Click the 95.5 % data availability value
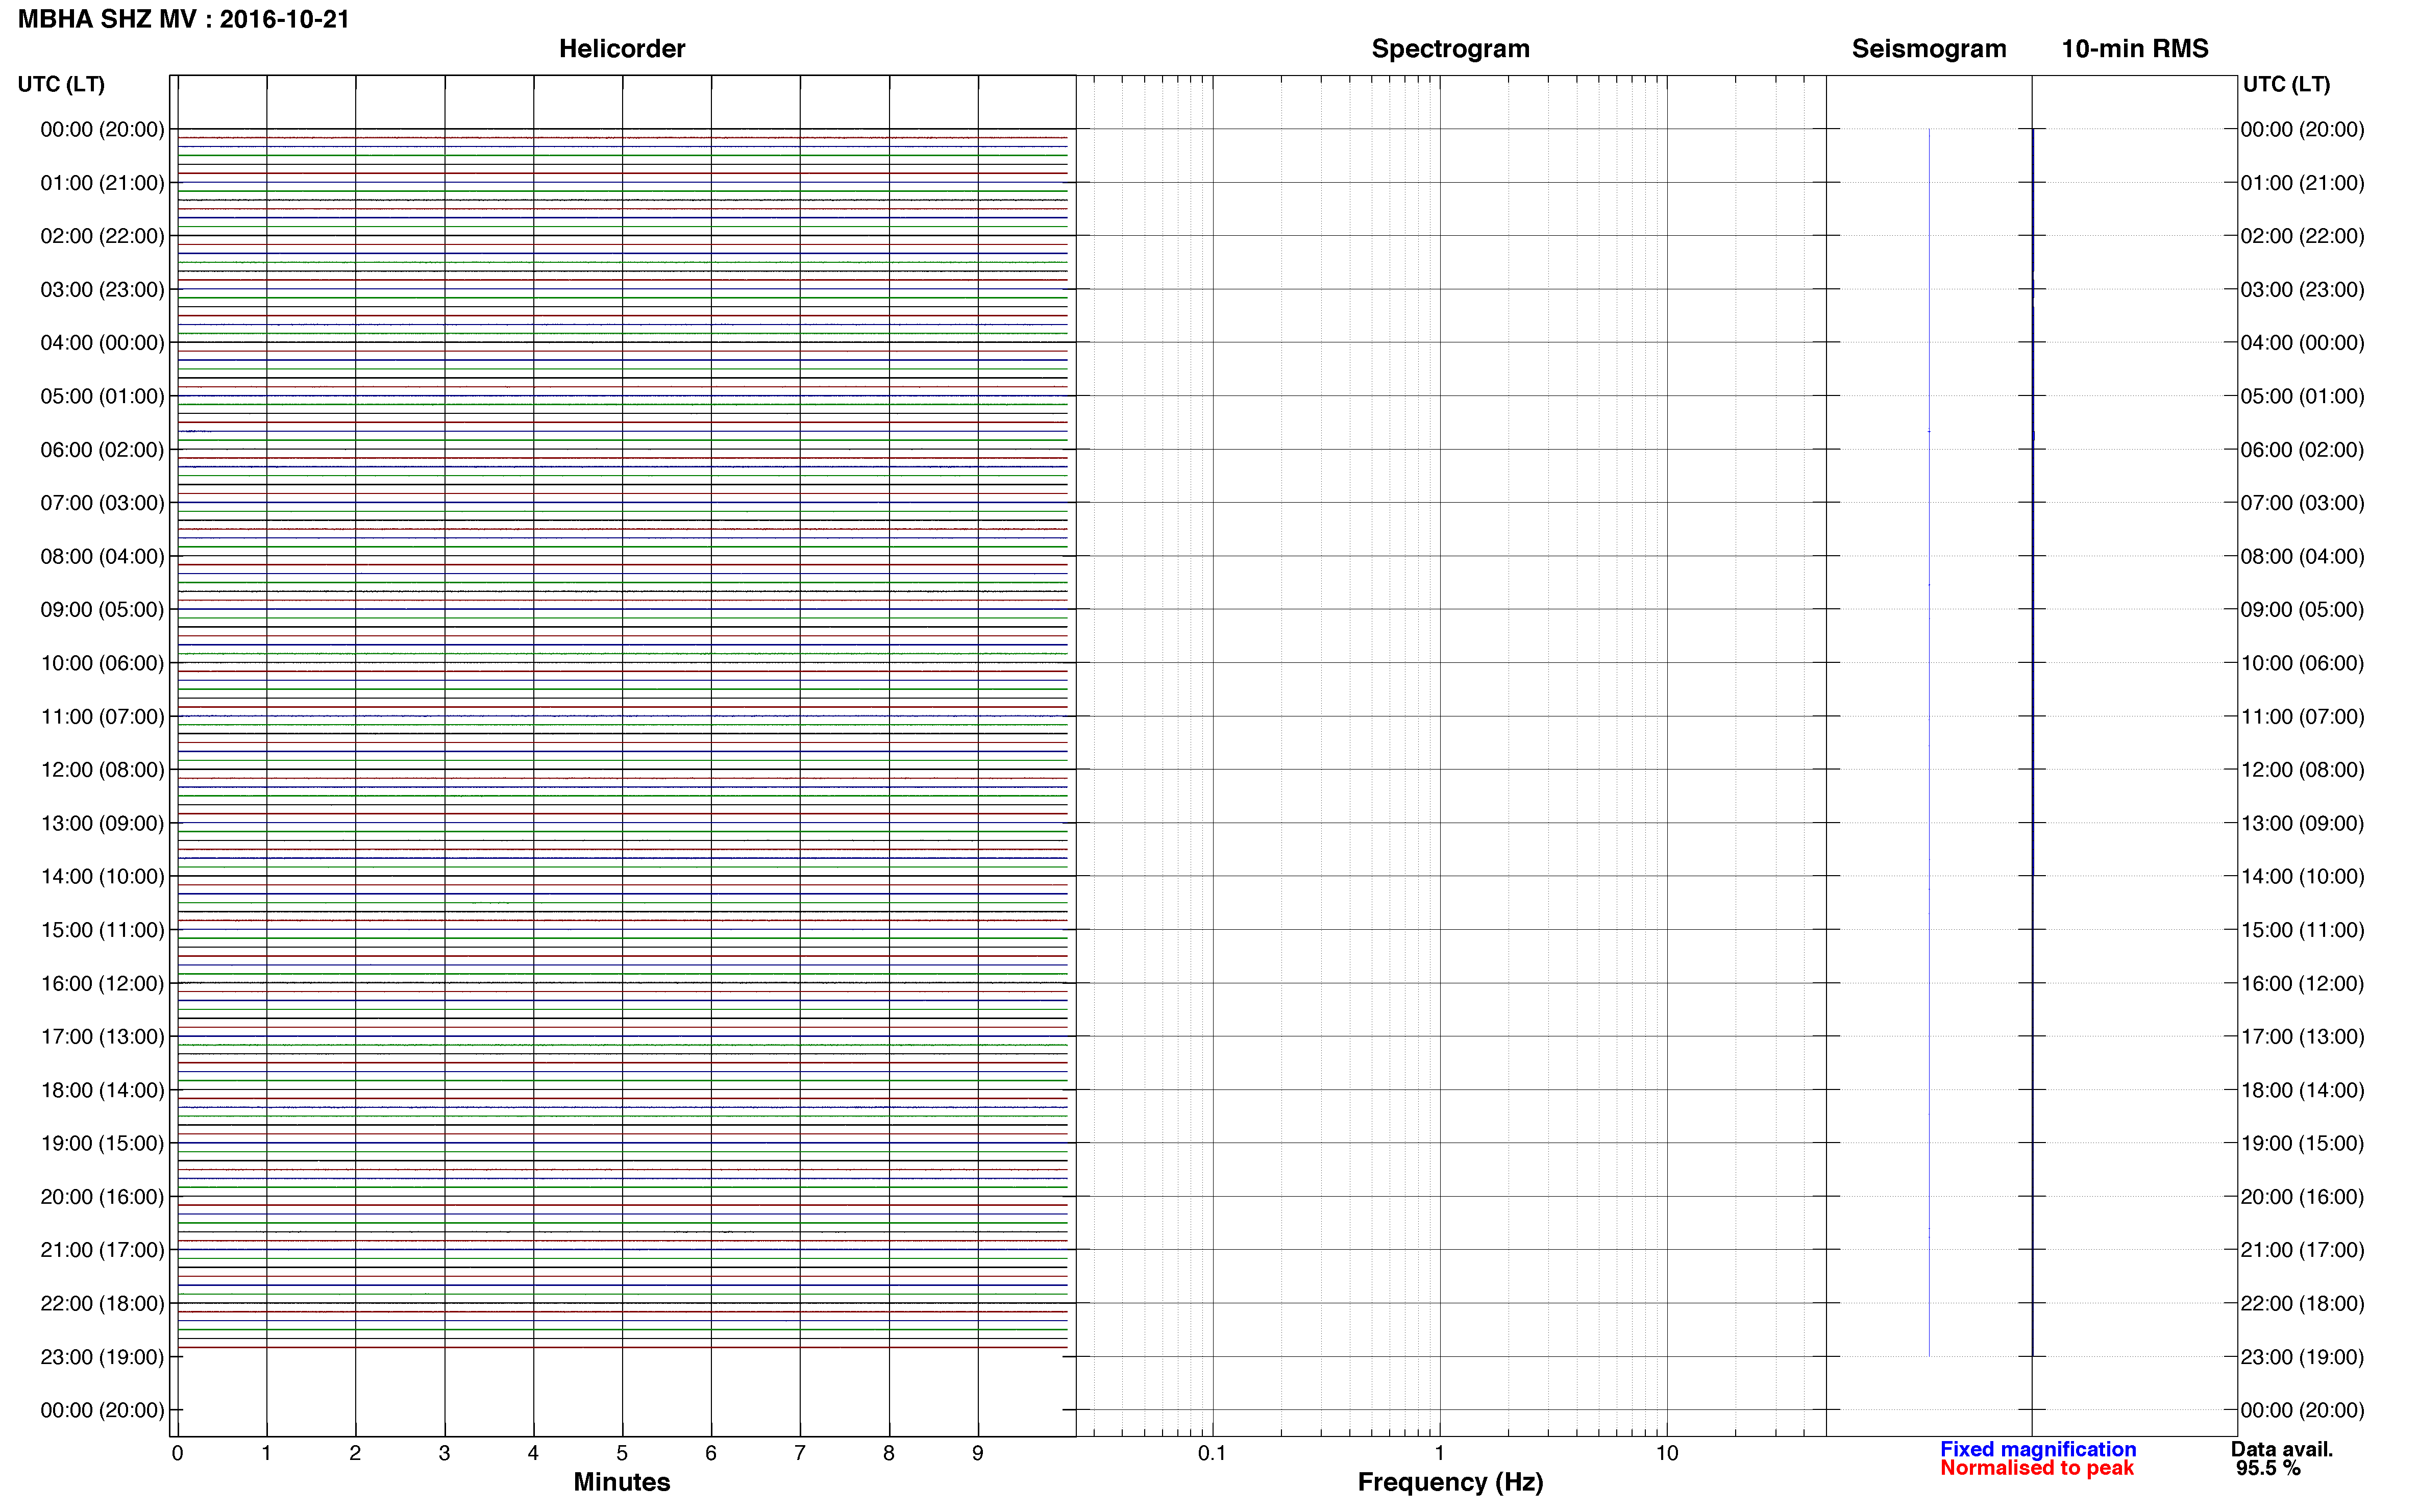This screenshot has height=1512, width=2419. 2269,1468
